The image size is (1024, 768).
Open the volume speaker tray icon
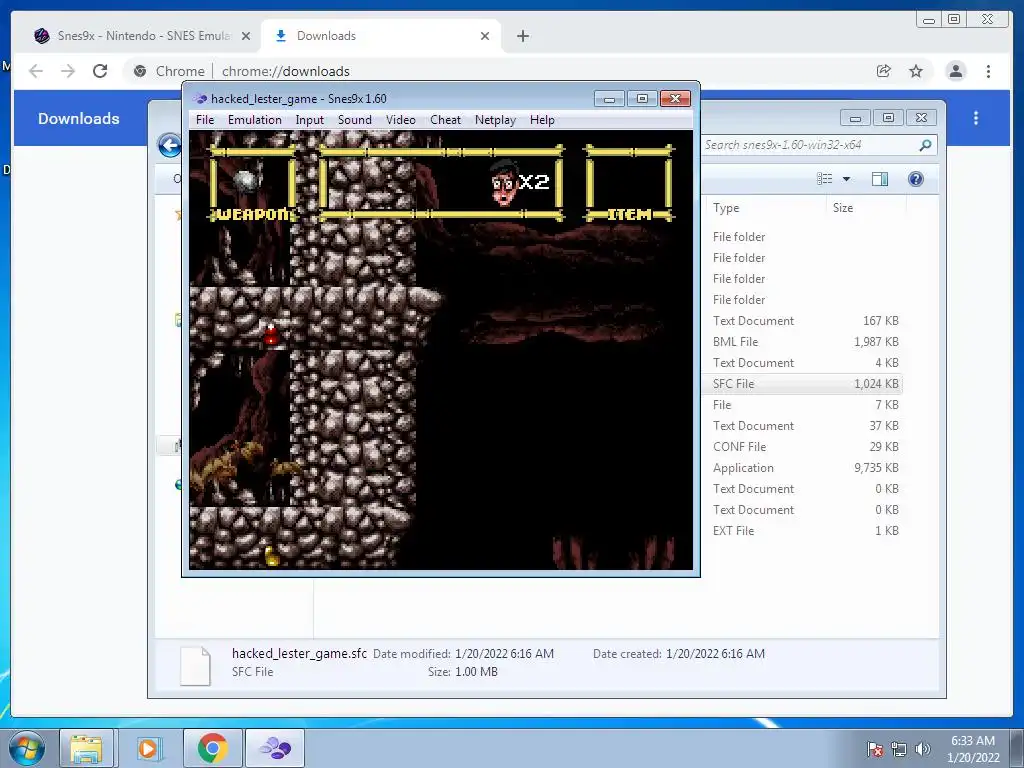pos(922,749)
